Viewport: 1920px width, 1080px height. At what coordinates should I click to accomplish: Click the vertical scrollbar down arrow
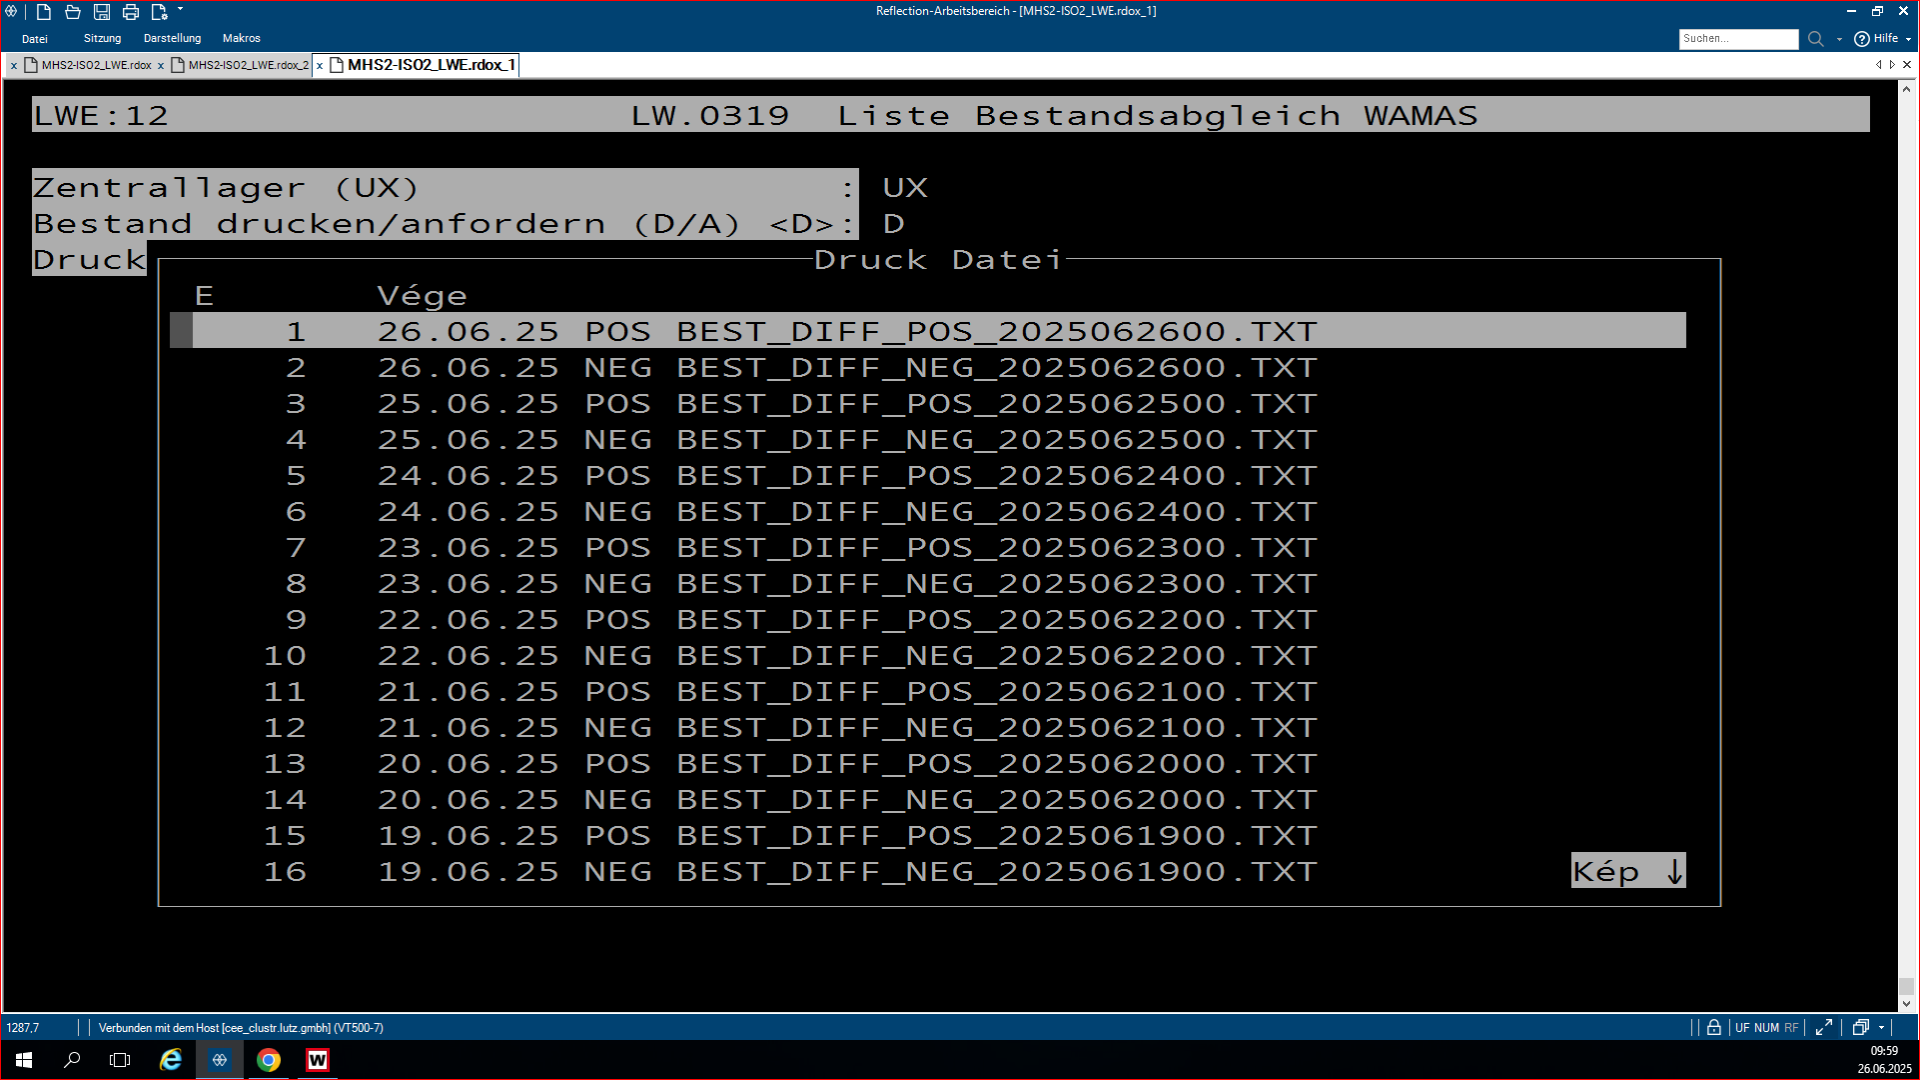click(x=1906, y=1003)
